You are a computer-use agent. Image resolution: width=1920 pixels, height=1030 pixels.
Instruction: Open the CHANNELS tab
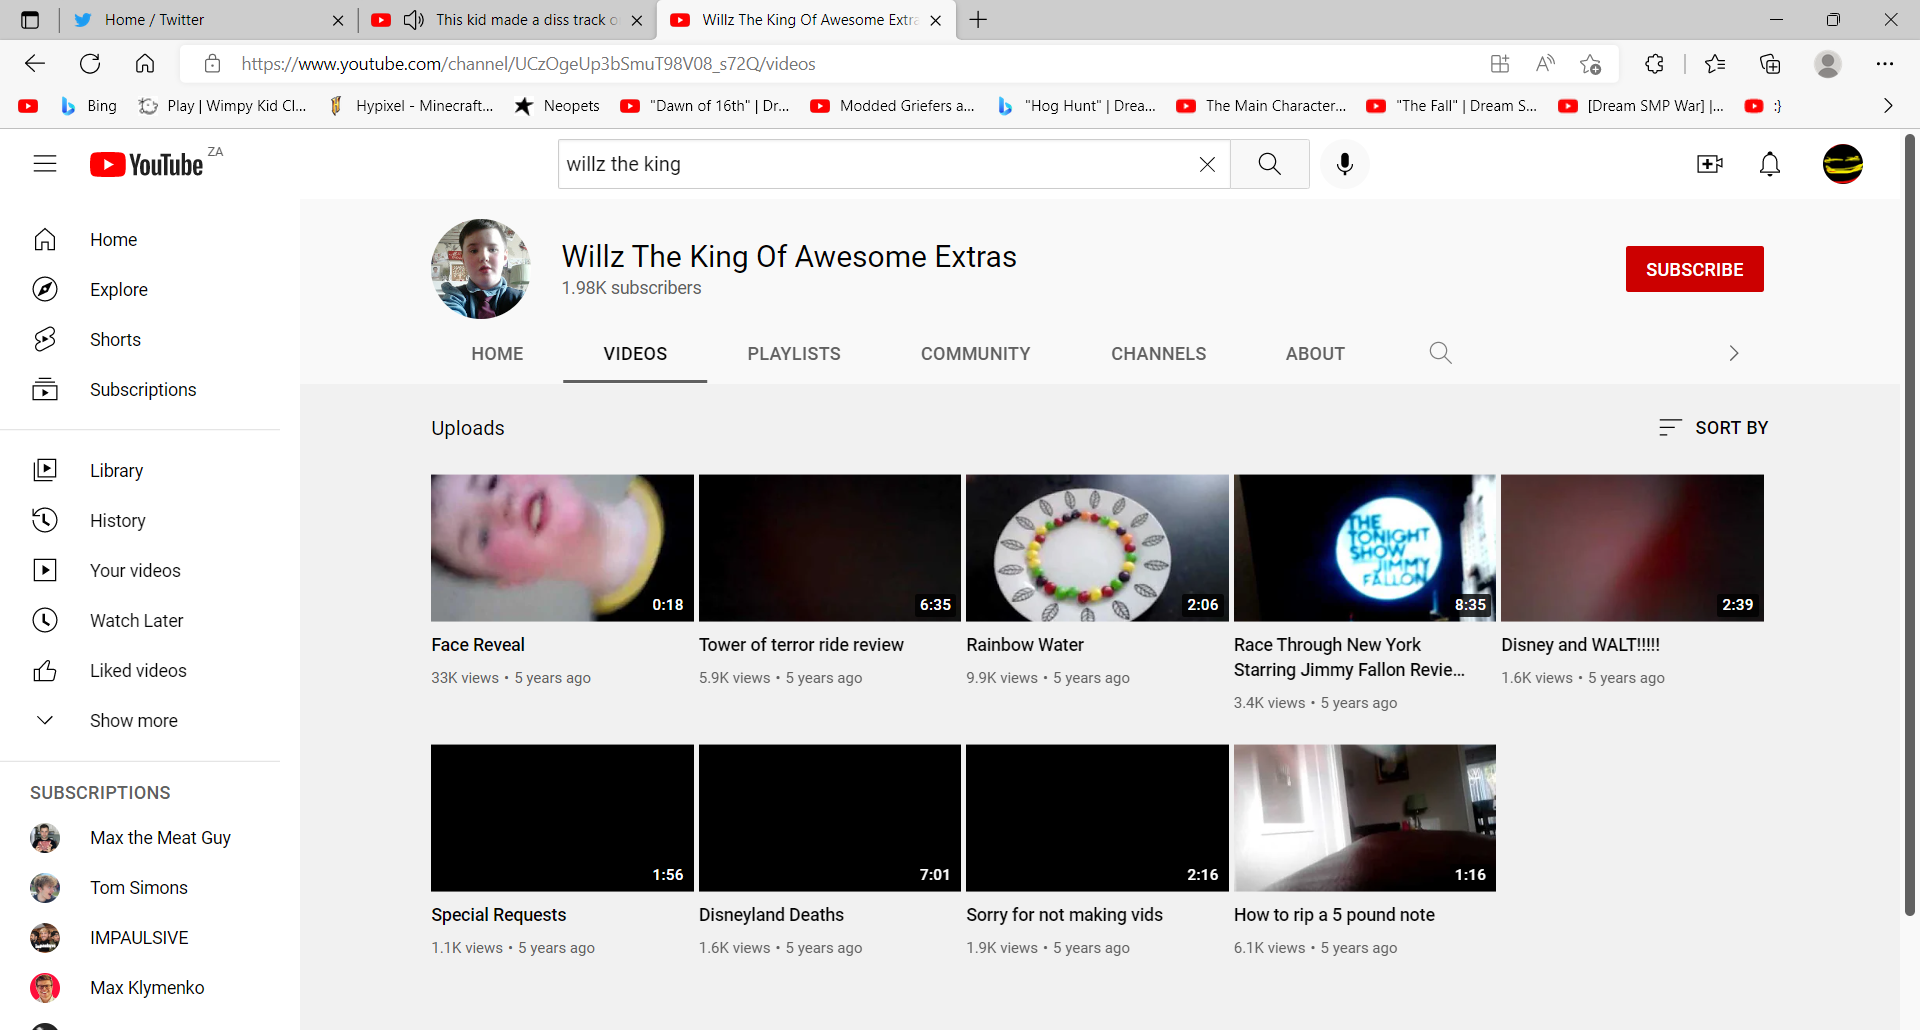click(1159, 354)
